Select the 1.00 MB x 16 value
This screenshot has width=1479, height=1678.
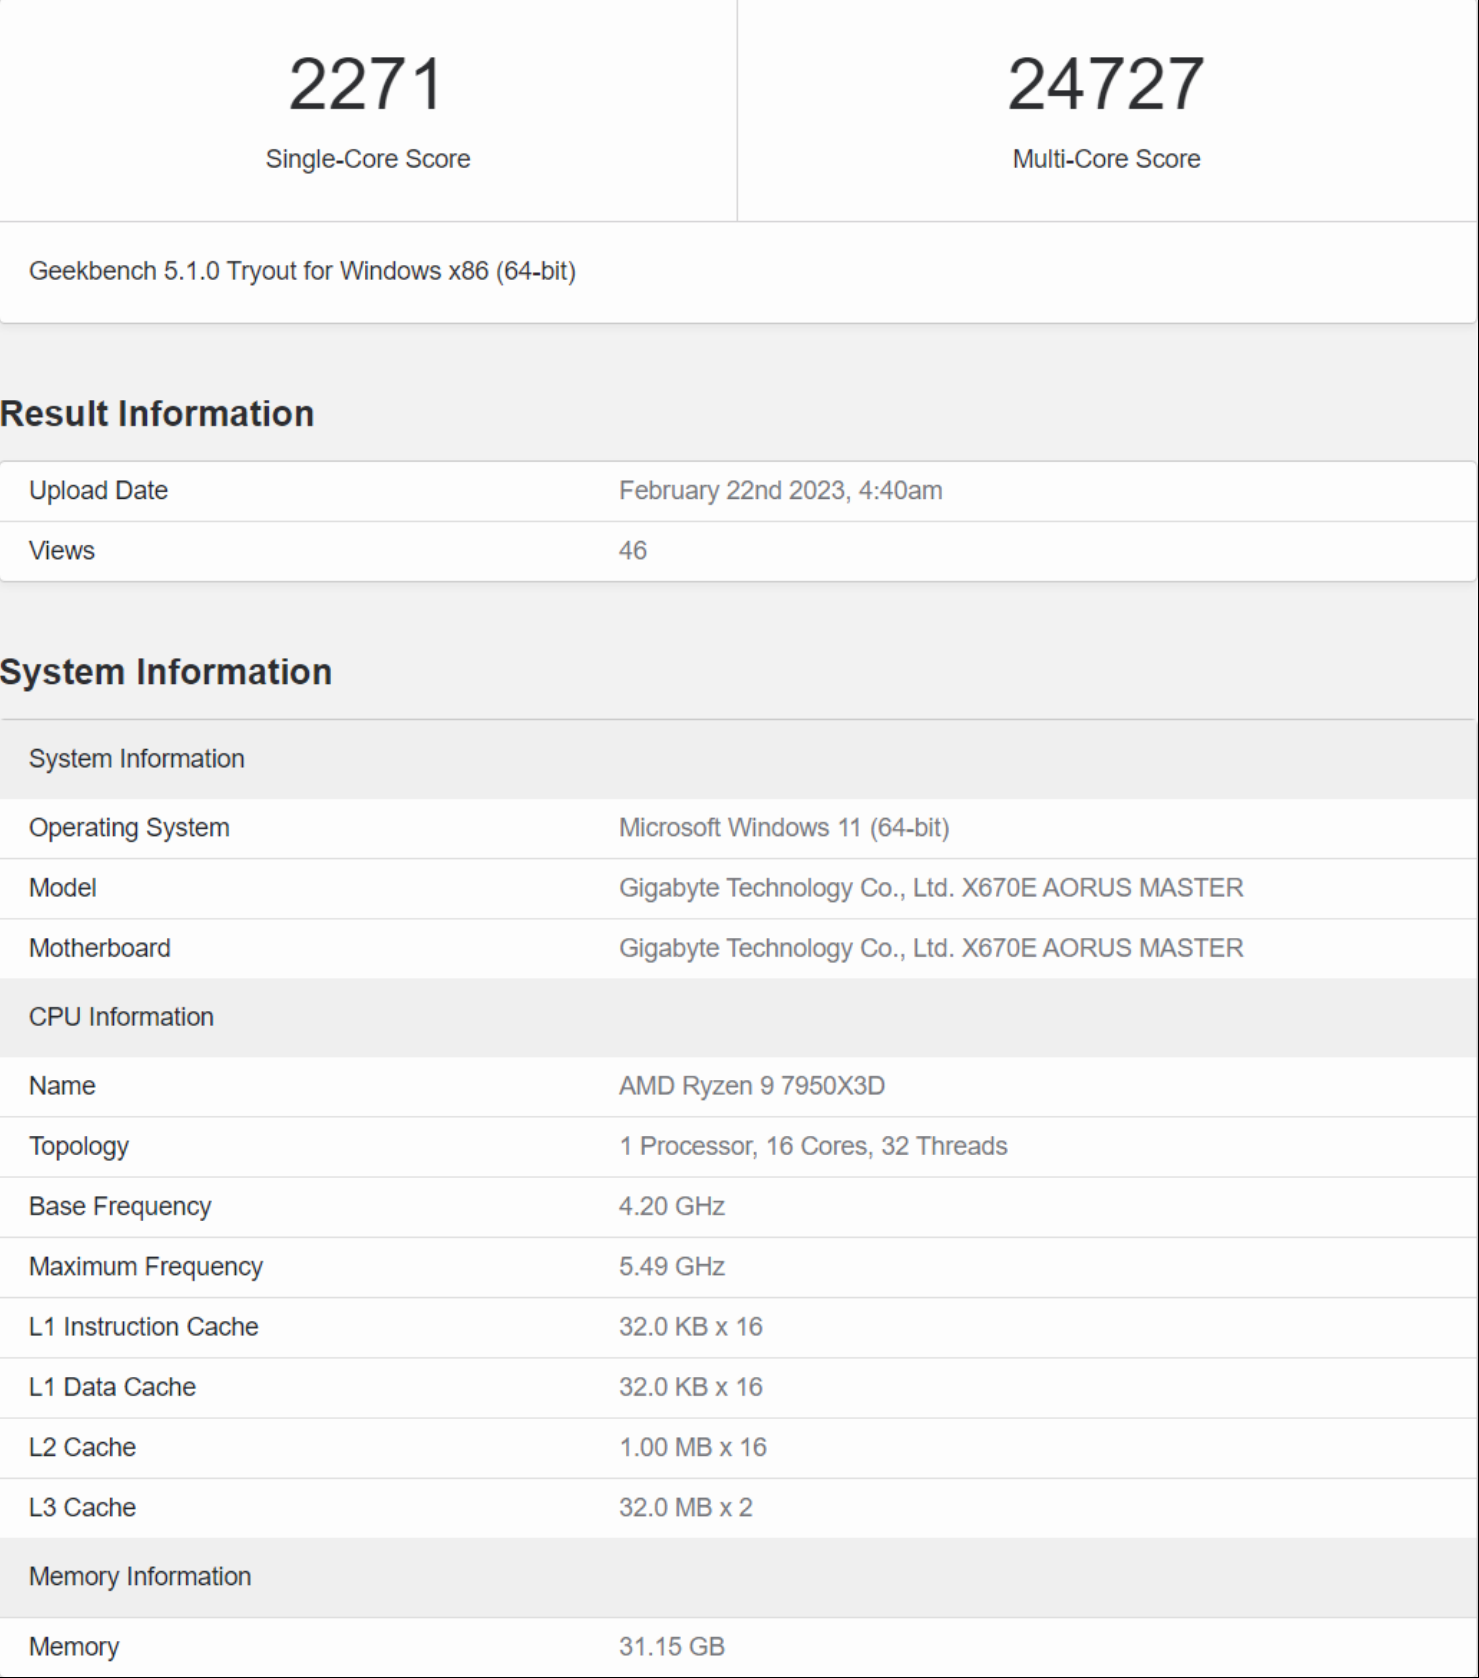point(693,1448)
